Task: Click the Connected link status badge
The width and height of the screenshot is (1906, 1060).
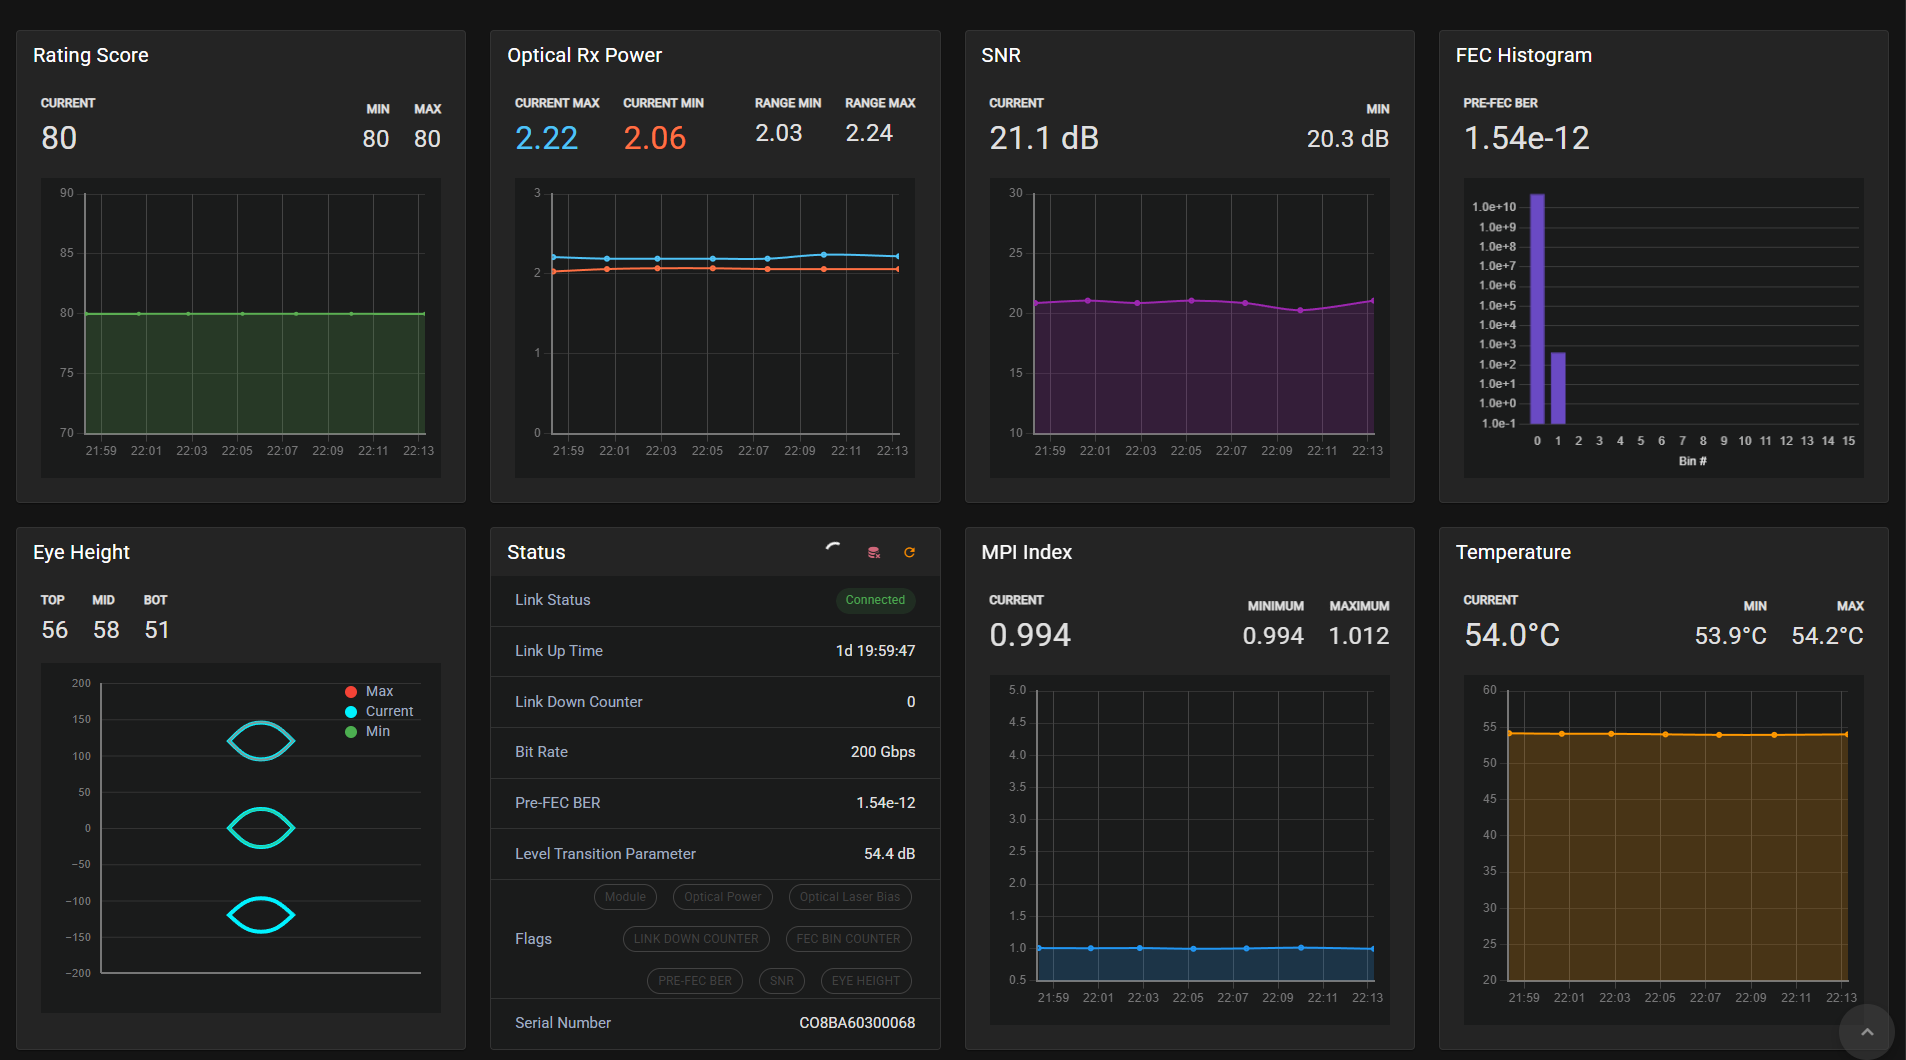Action: tap(875, 600)
